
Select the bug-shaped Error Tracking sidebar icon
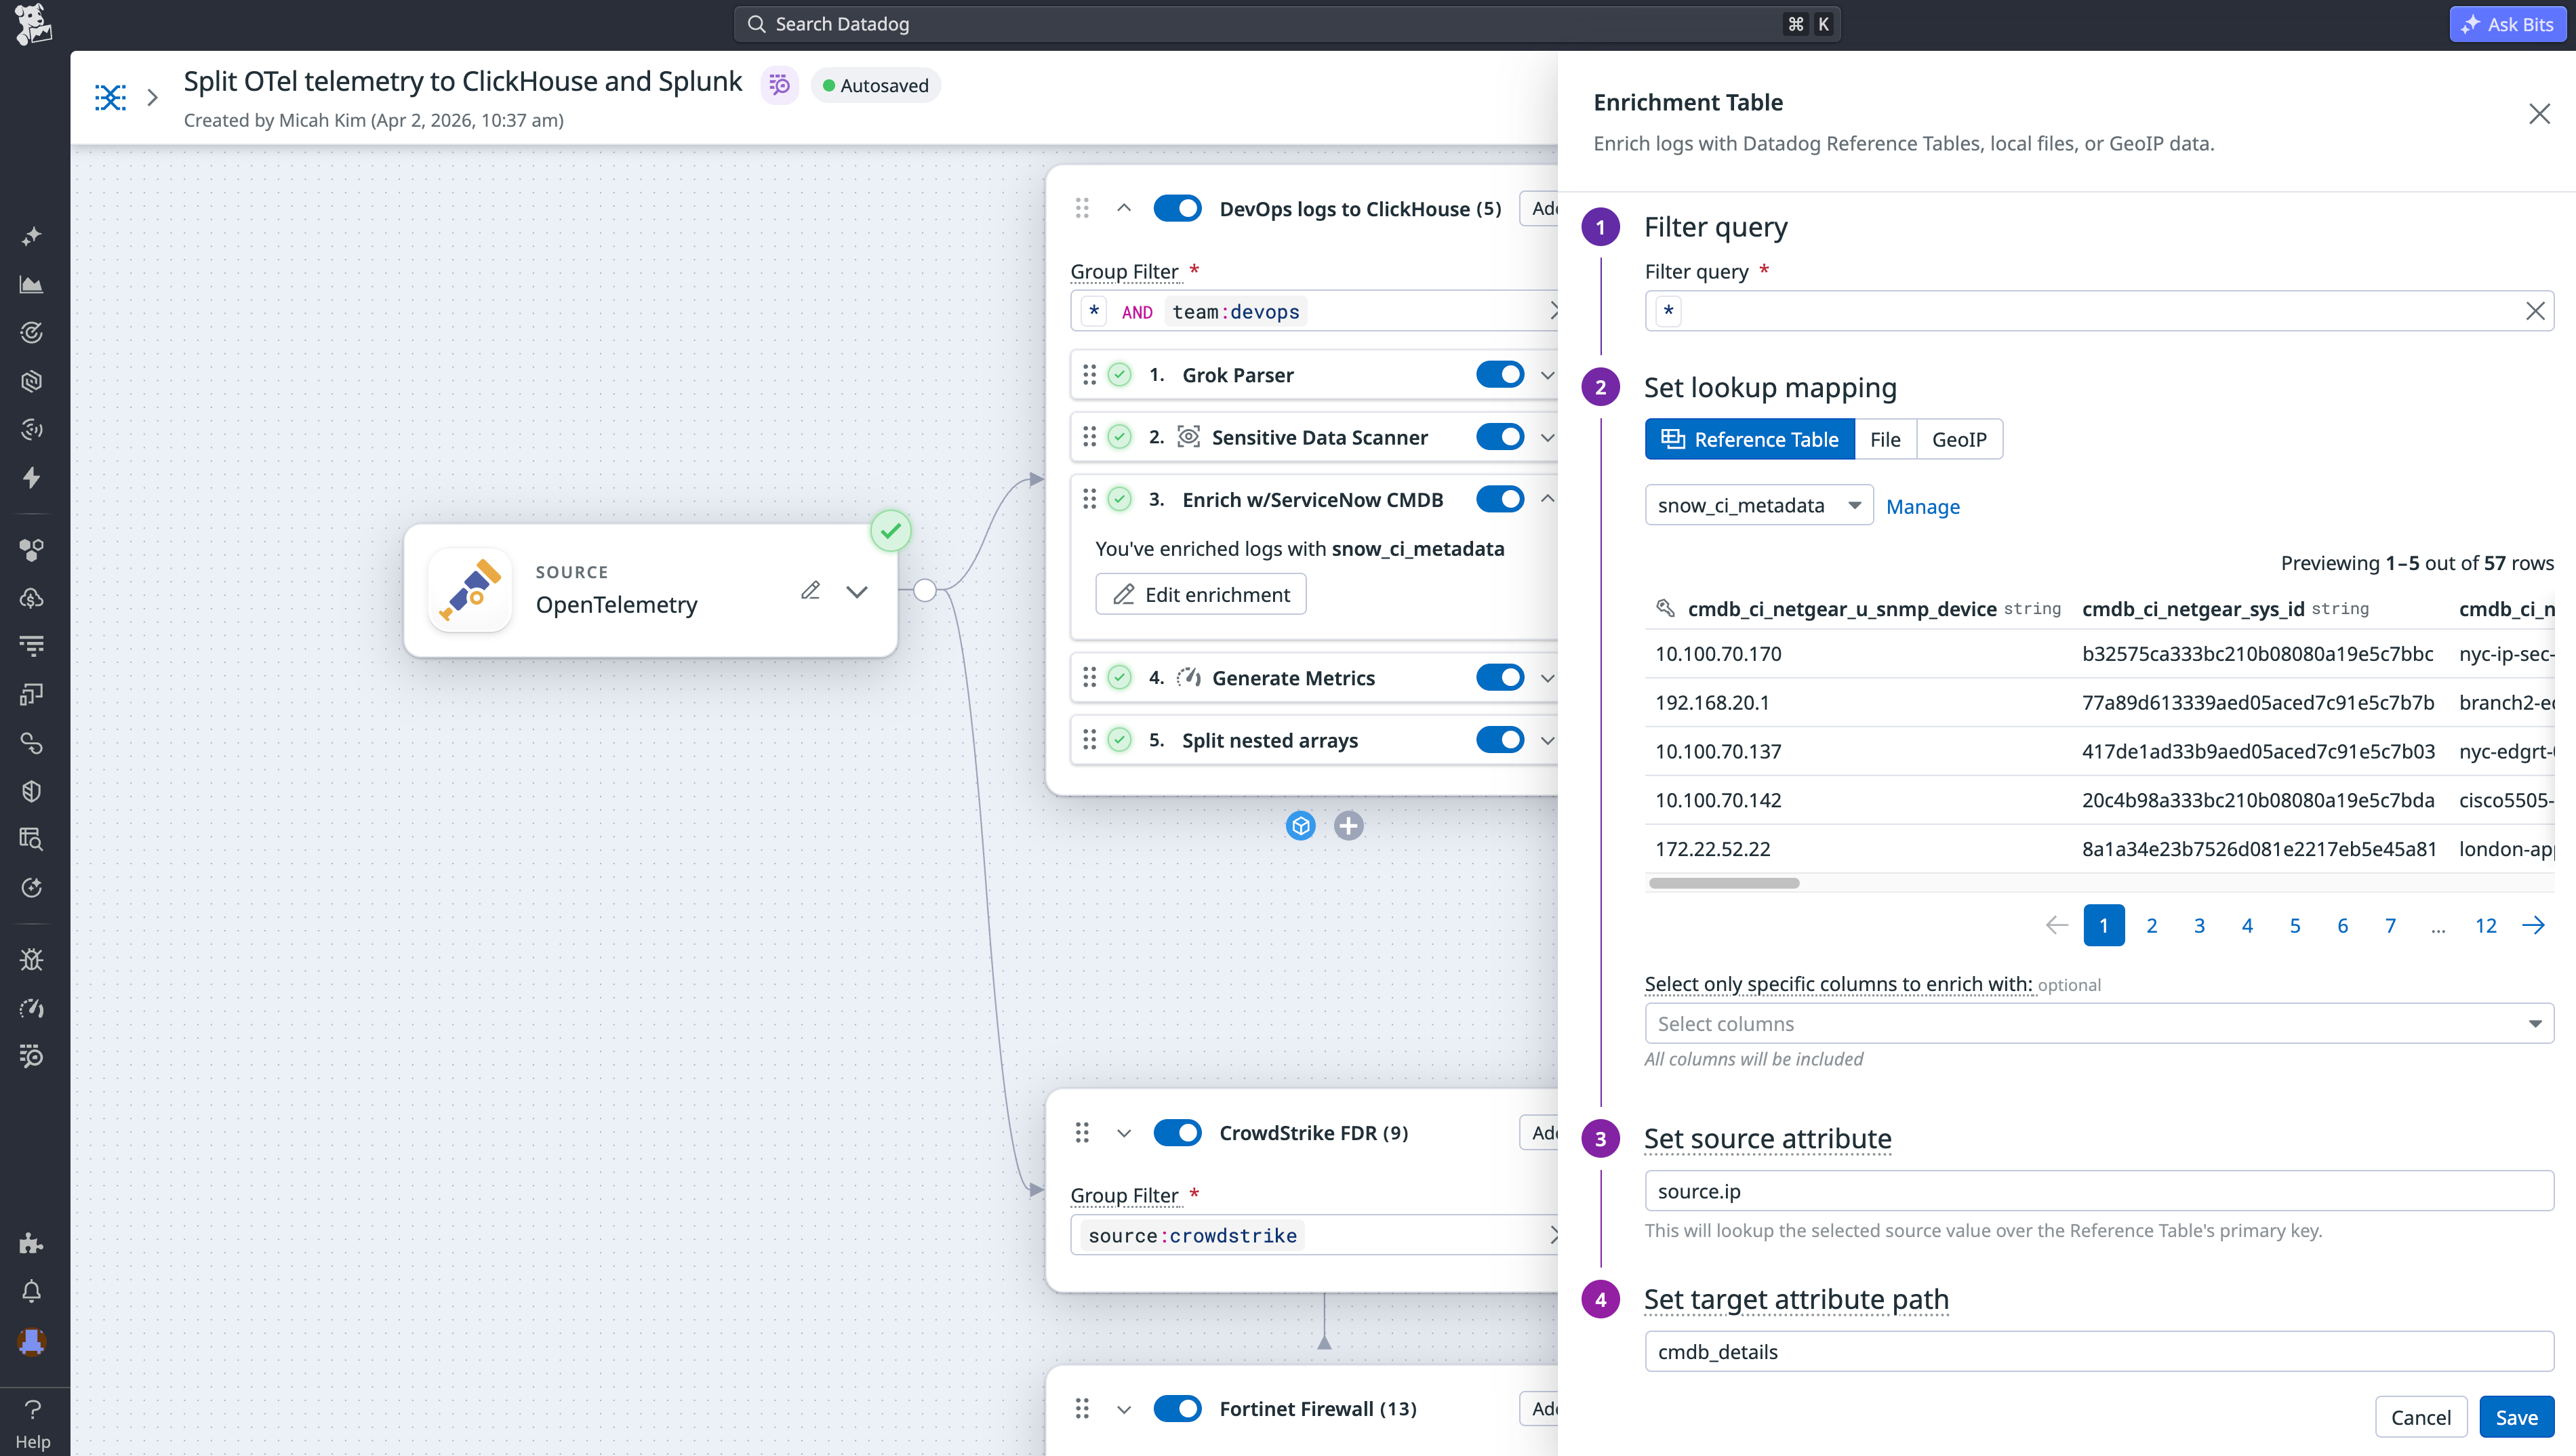(31, 959)
